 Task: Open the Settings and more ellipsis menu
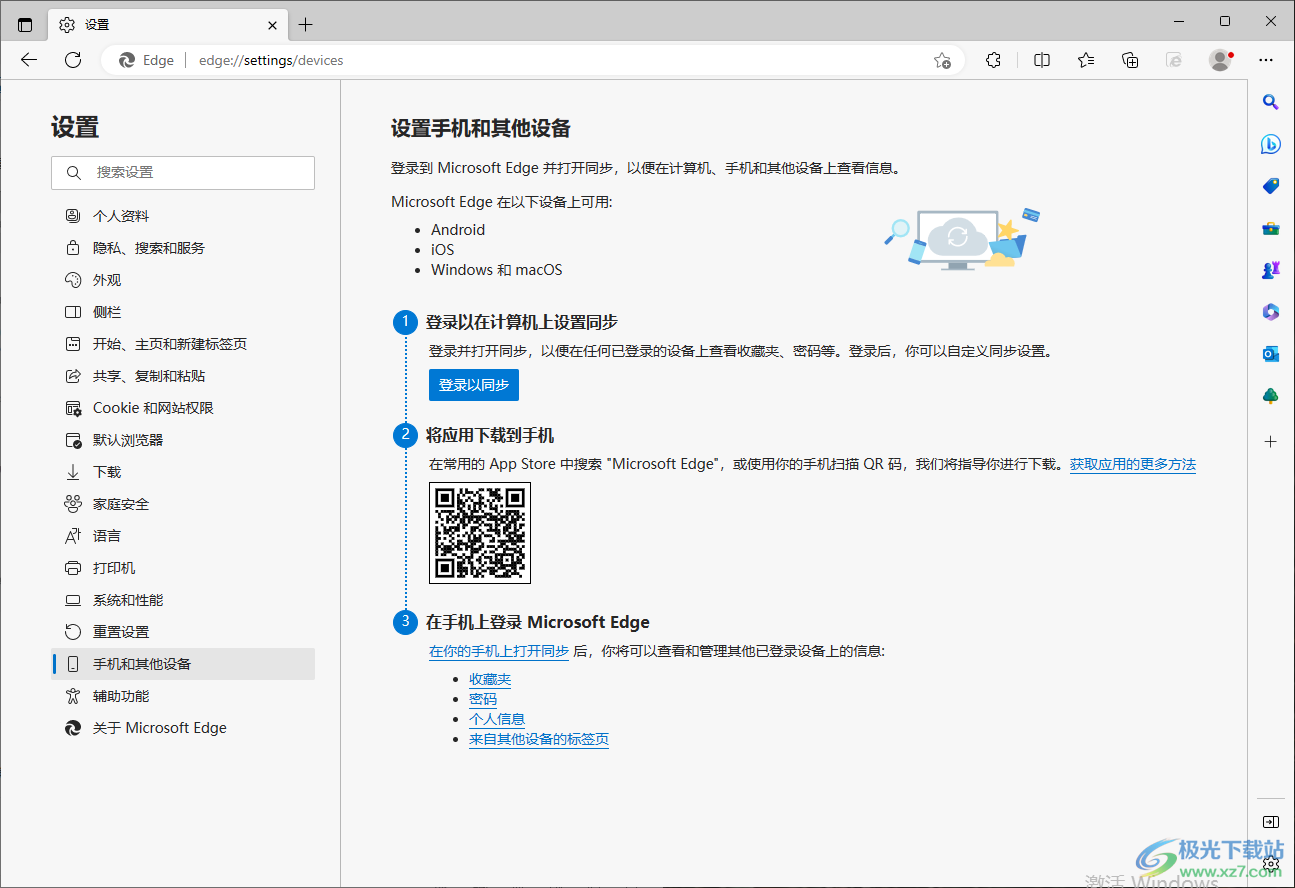coord(1266,60)
